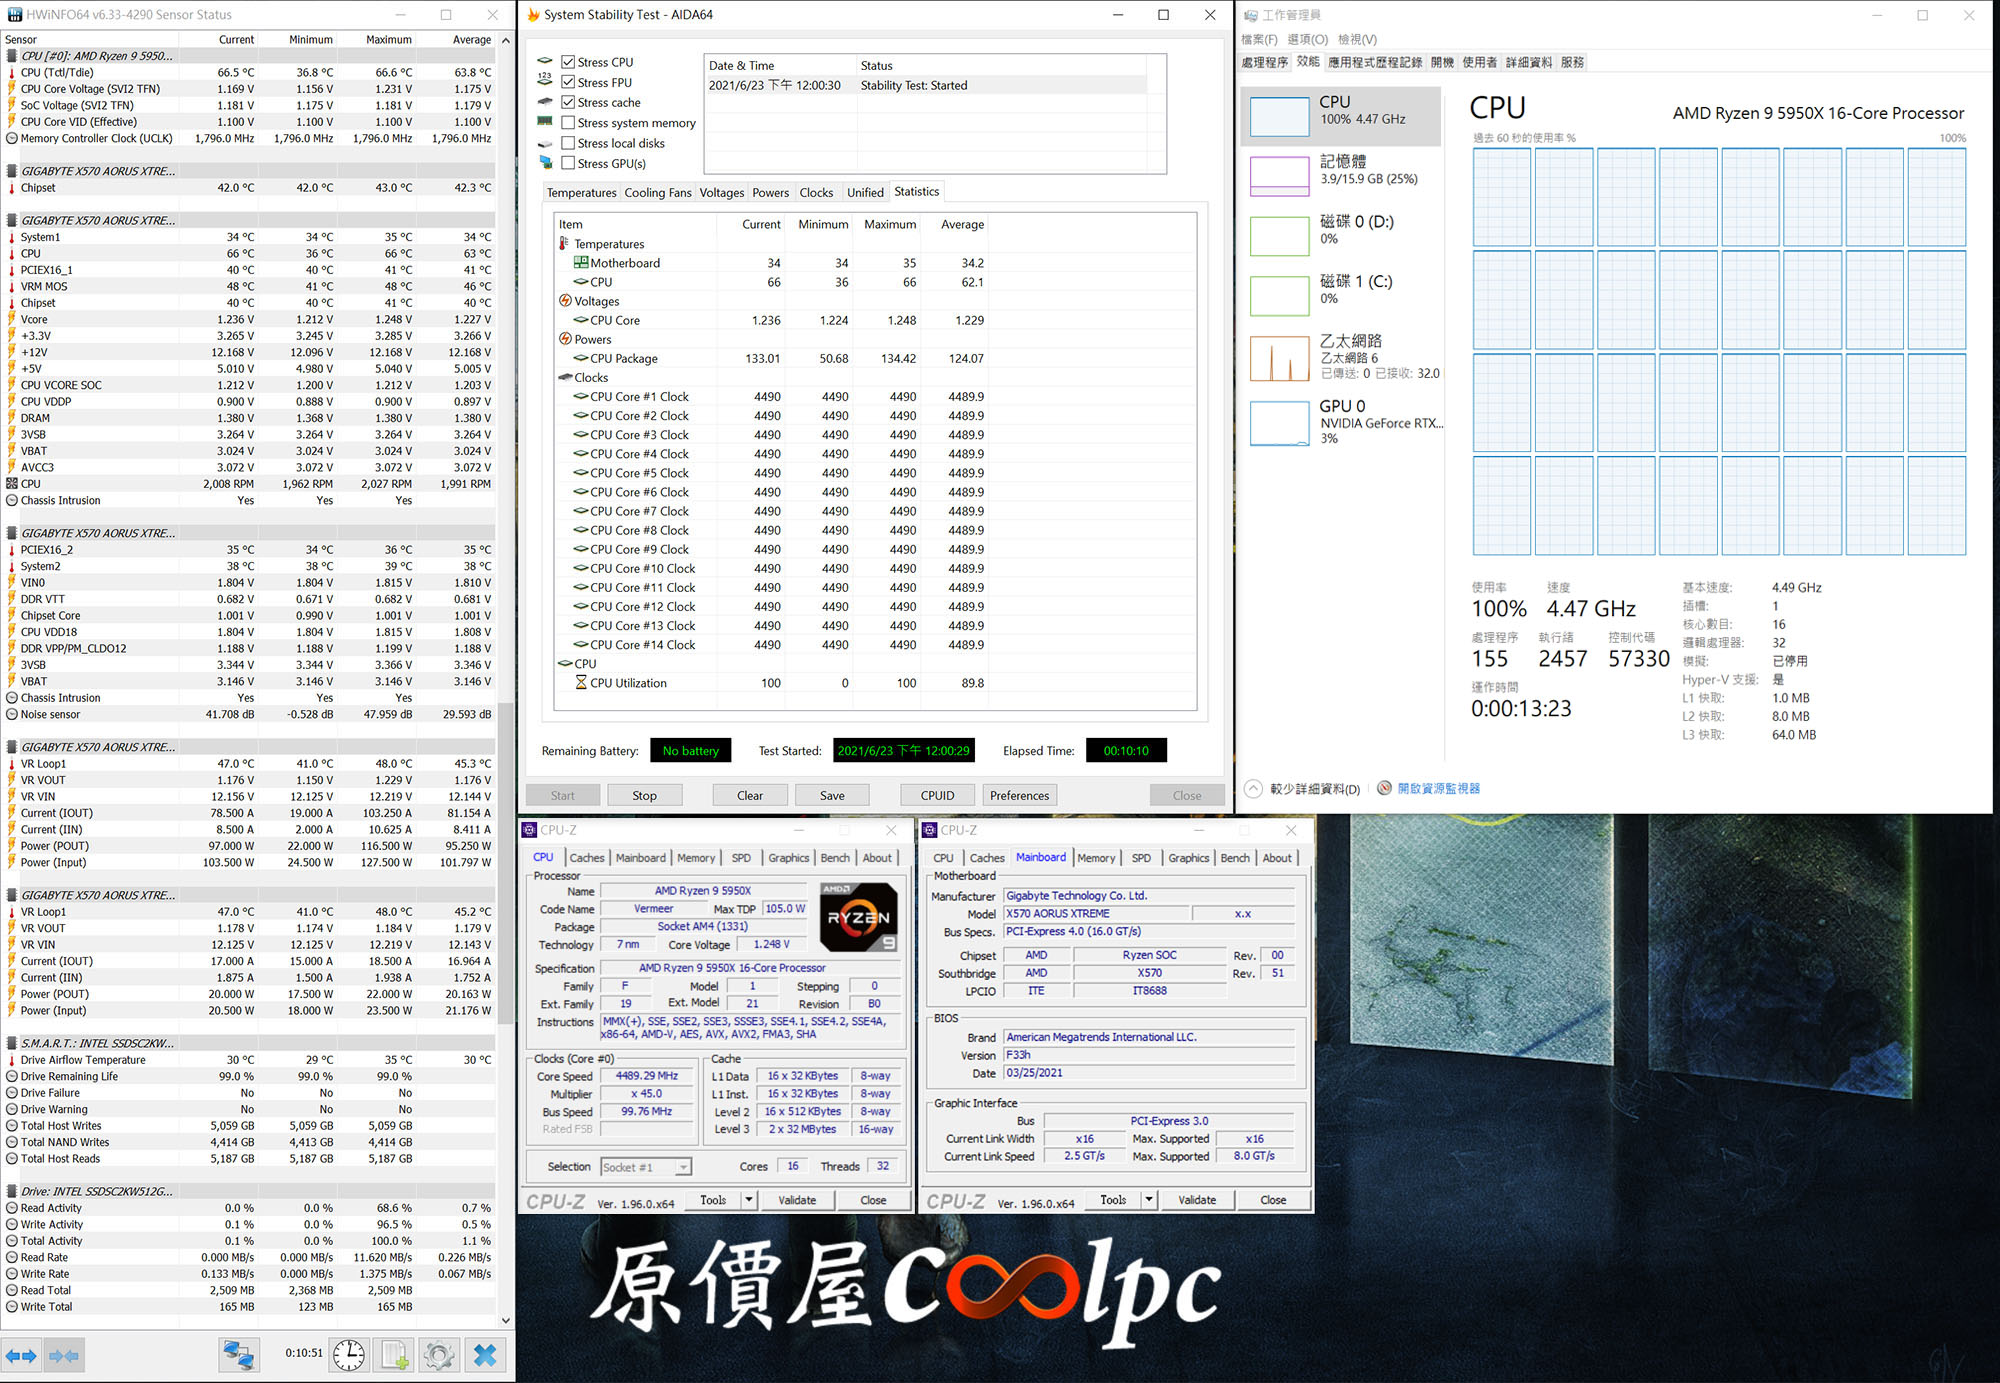Viewport: 2000px width, 1383px height.
Task: Open HWiNFO sensor settings gear icon
Action: click(x=438, y=1355)
